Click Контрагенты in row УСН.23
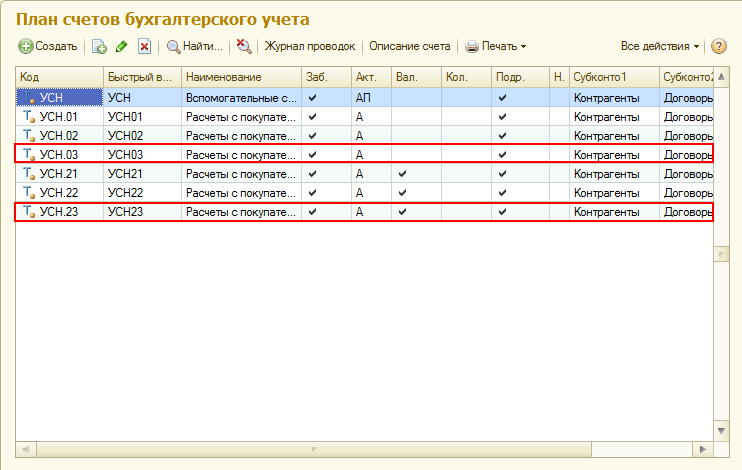Viewport: 742px width, 470px height. click(x=607, y=212)
